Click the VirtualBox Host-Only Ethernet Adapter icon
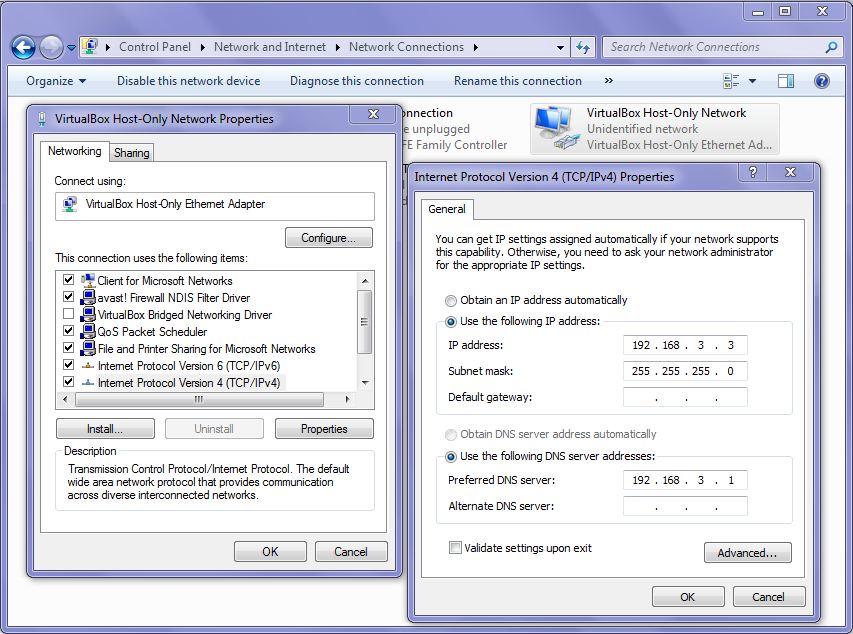This screenshot has height=634, width=853. click(69, 205)
